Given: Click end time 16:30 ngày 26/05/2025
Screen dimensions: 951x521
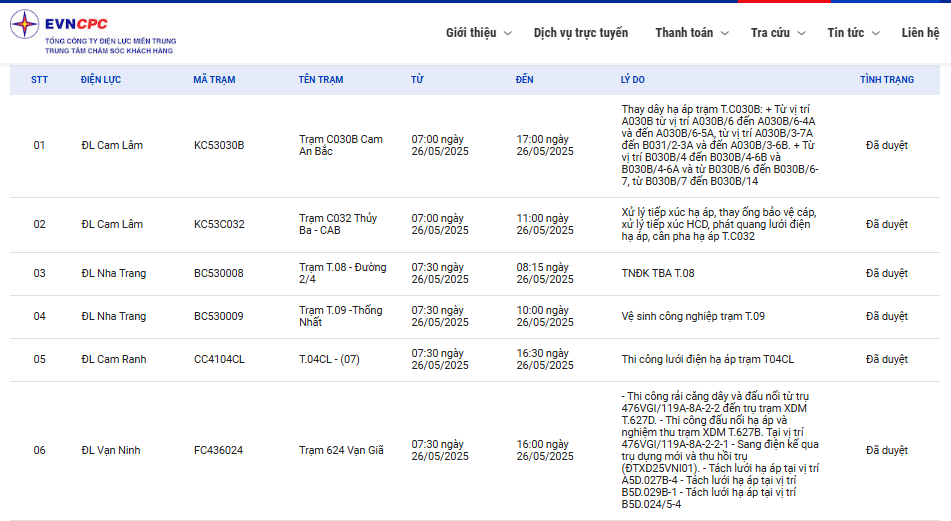Looking at the screenshot, I should (545, 359).
